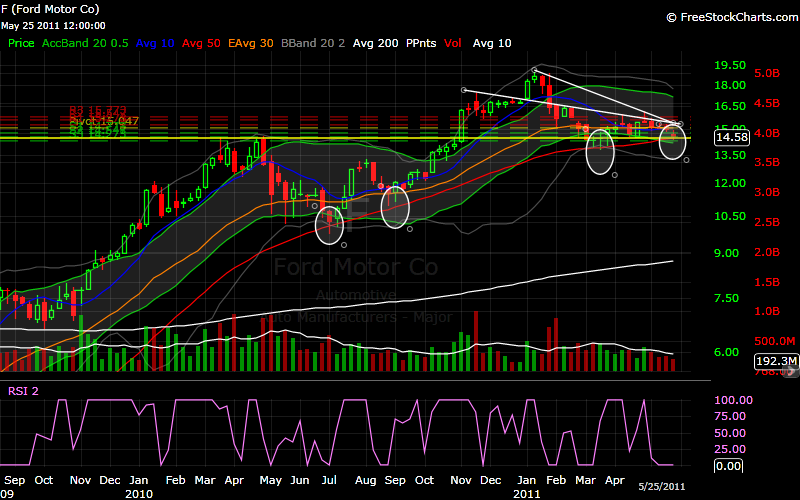Image resolution: width=800 pixels, height=500 pixels.
Task: Click the 500.0M volume axis label
Action: pos(774,341)
